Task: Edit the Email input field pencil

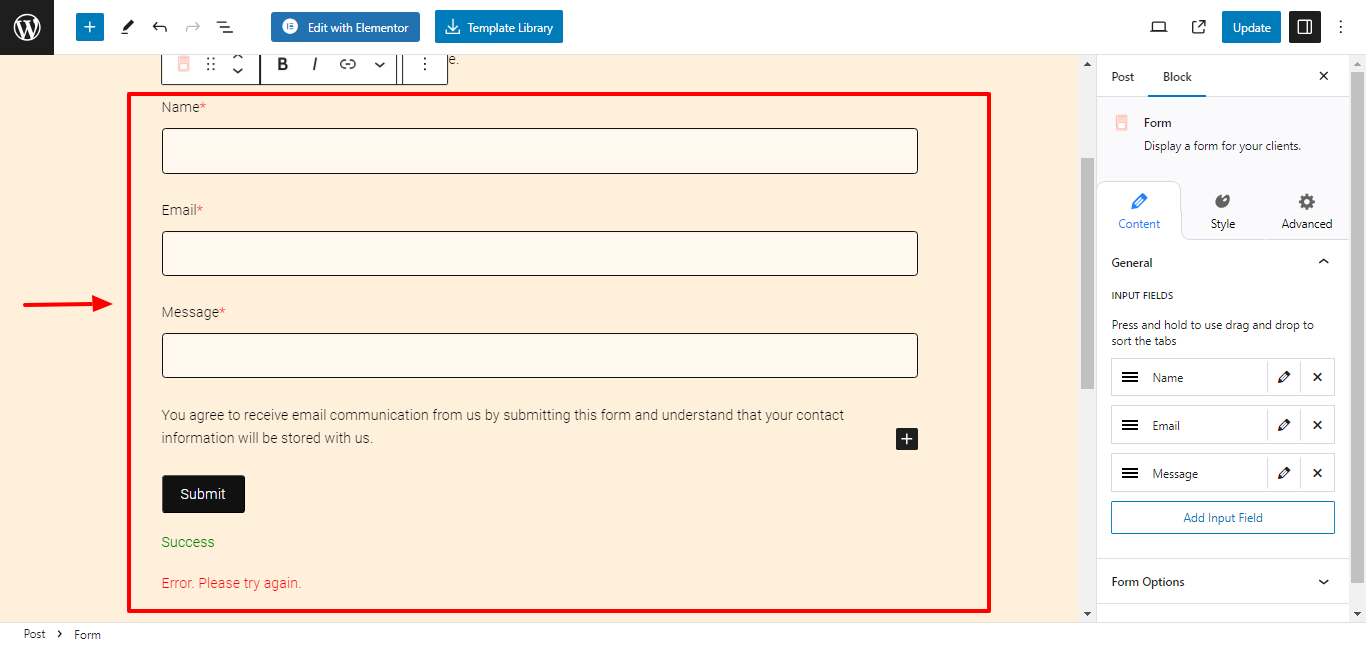Action: [1284, 425]
